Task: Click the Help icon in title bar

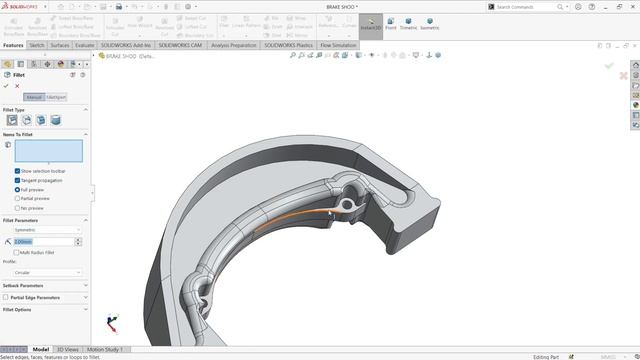Action: [x=591, y=7]
